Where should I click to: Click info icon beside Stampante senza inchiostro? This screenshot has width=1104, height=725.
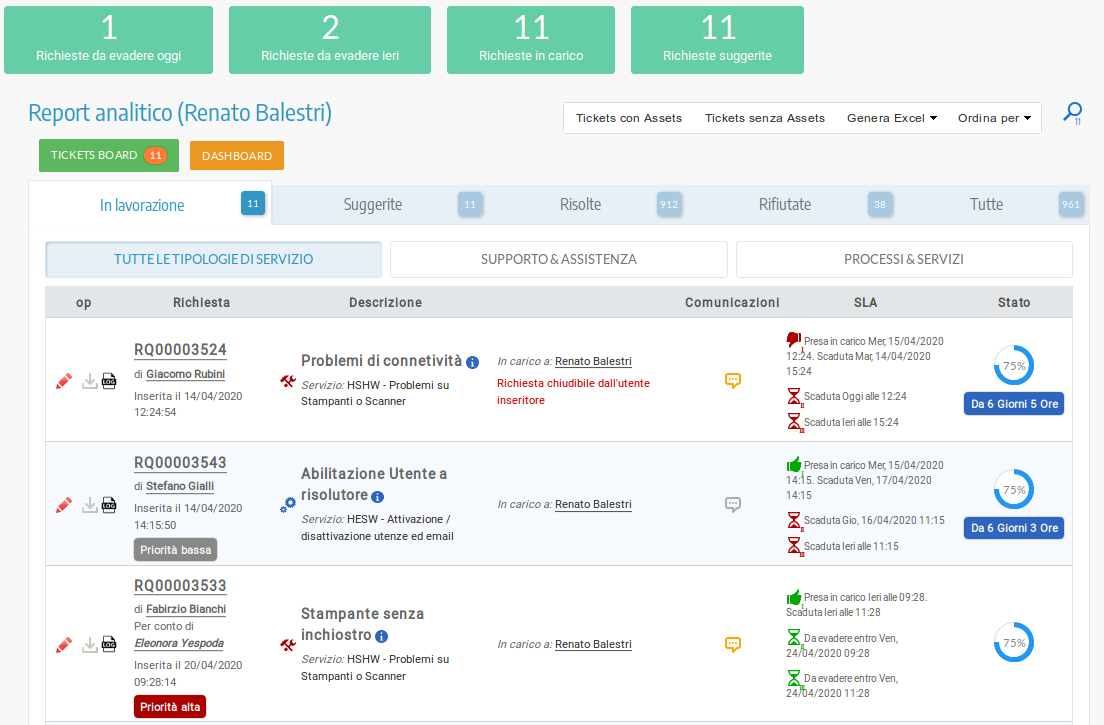(x=382, y=636)
